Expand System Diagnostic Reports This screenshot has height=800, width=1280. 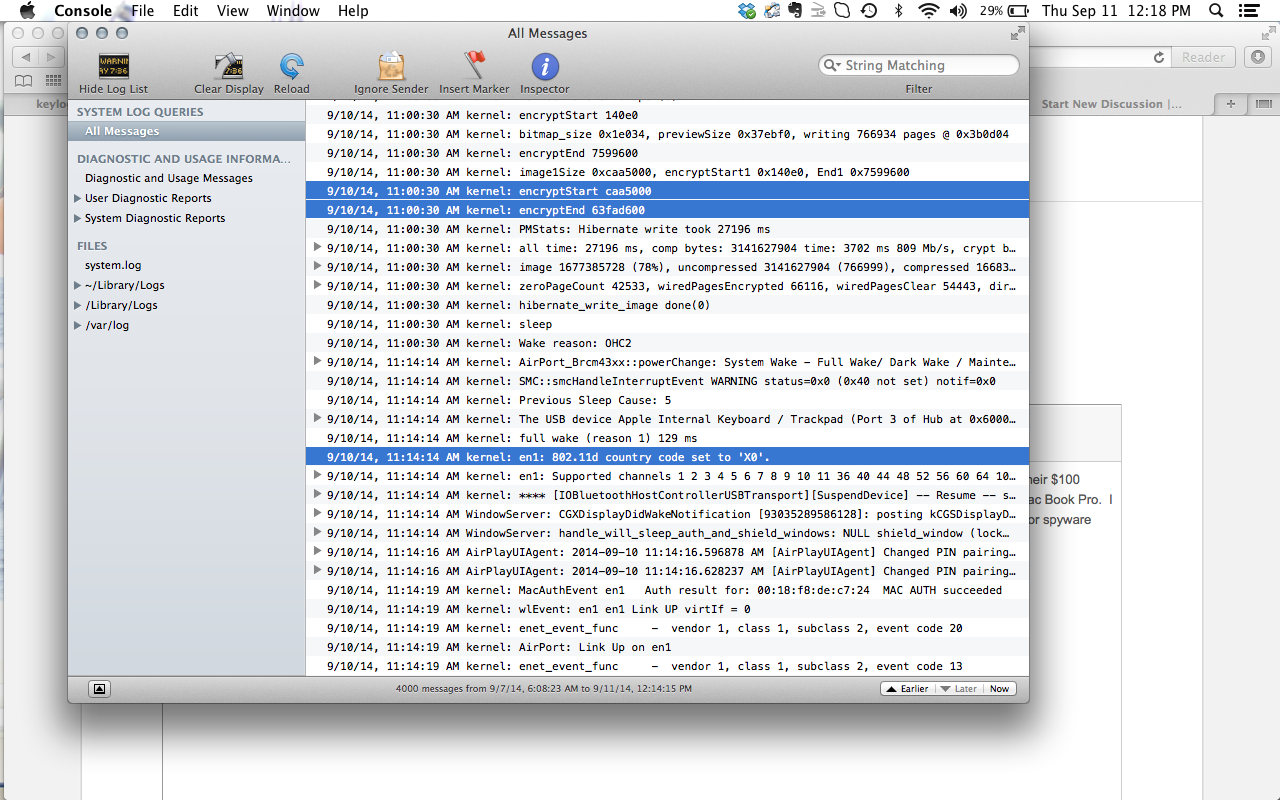click(x=78, y=218)
